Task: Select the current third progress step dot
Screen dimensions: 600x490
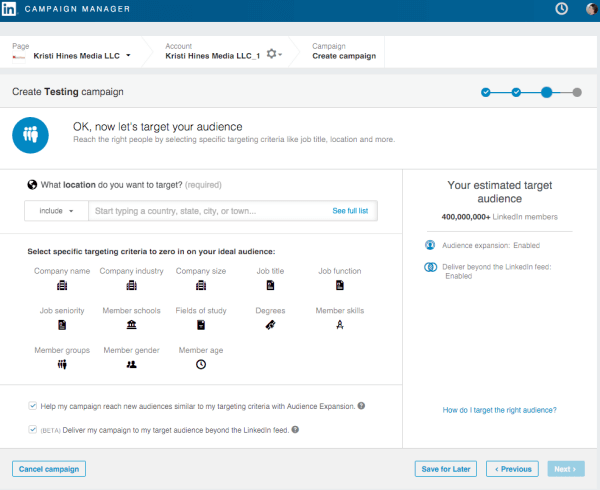Action: tap(546, 92)
